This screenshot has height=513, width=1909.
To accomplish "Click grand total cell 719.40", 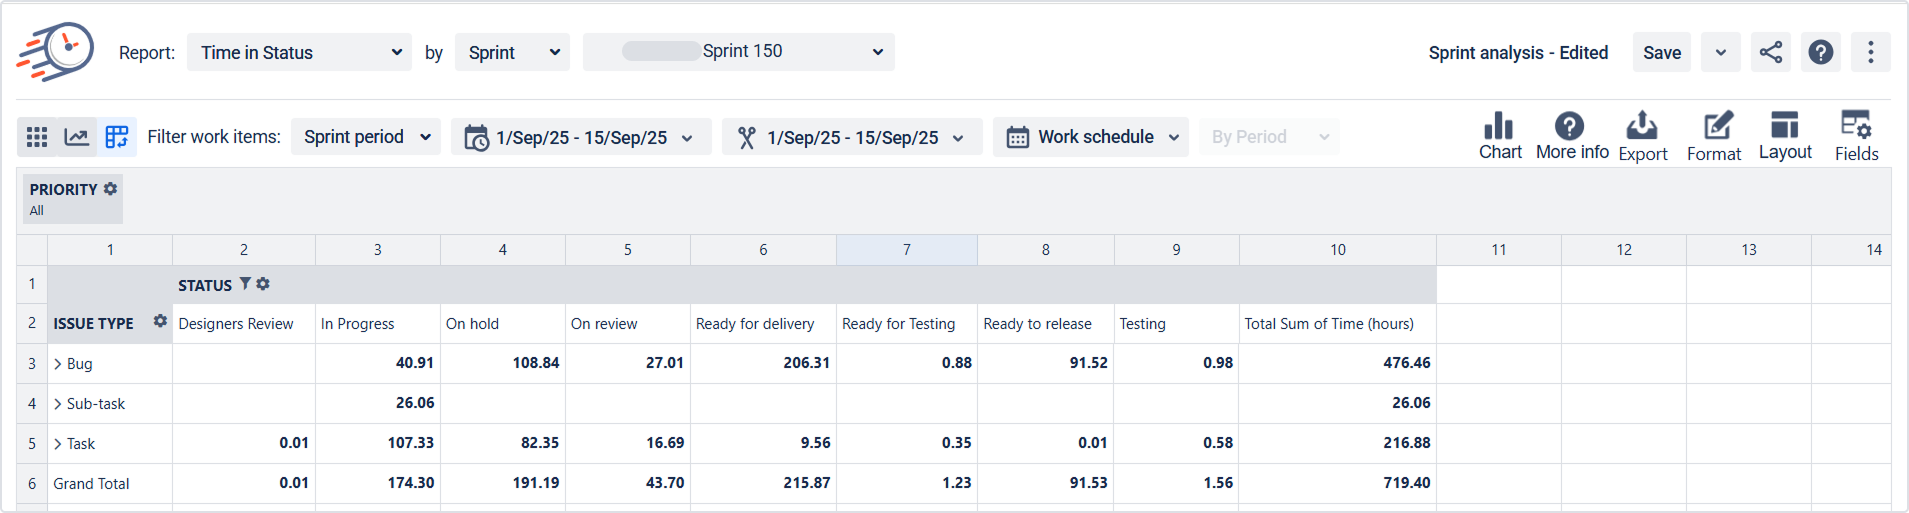I will tap(1338, 484).
